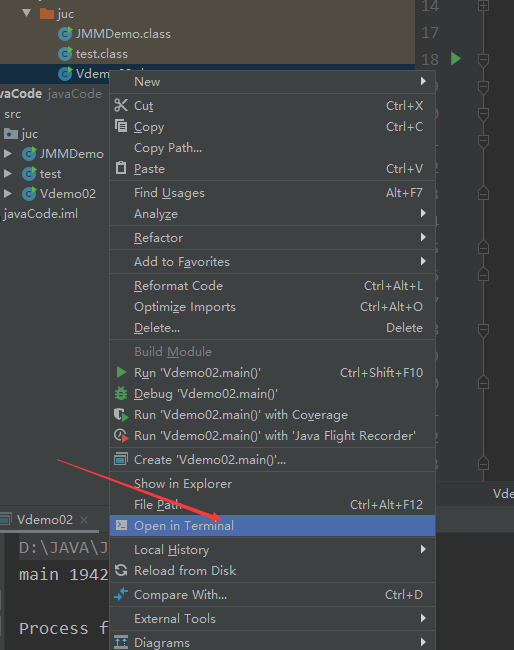Click the green run gutter arrow at line 18
Screen dimensions: 514x650
[456, 58]
